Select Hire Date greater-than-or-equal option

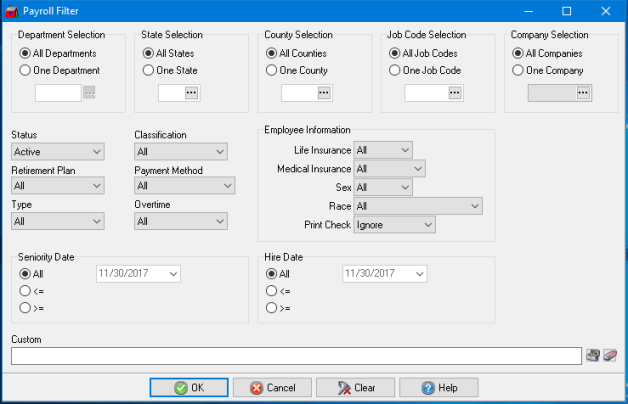click(x=271, y=308)
